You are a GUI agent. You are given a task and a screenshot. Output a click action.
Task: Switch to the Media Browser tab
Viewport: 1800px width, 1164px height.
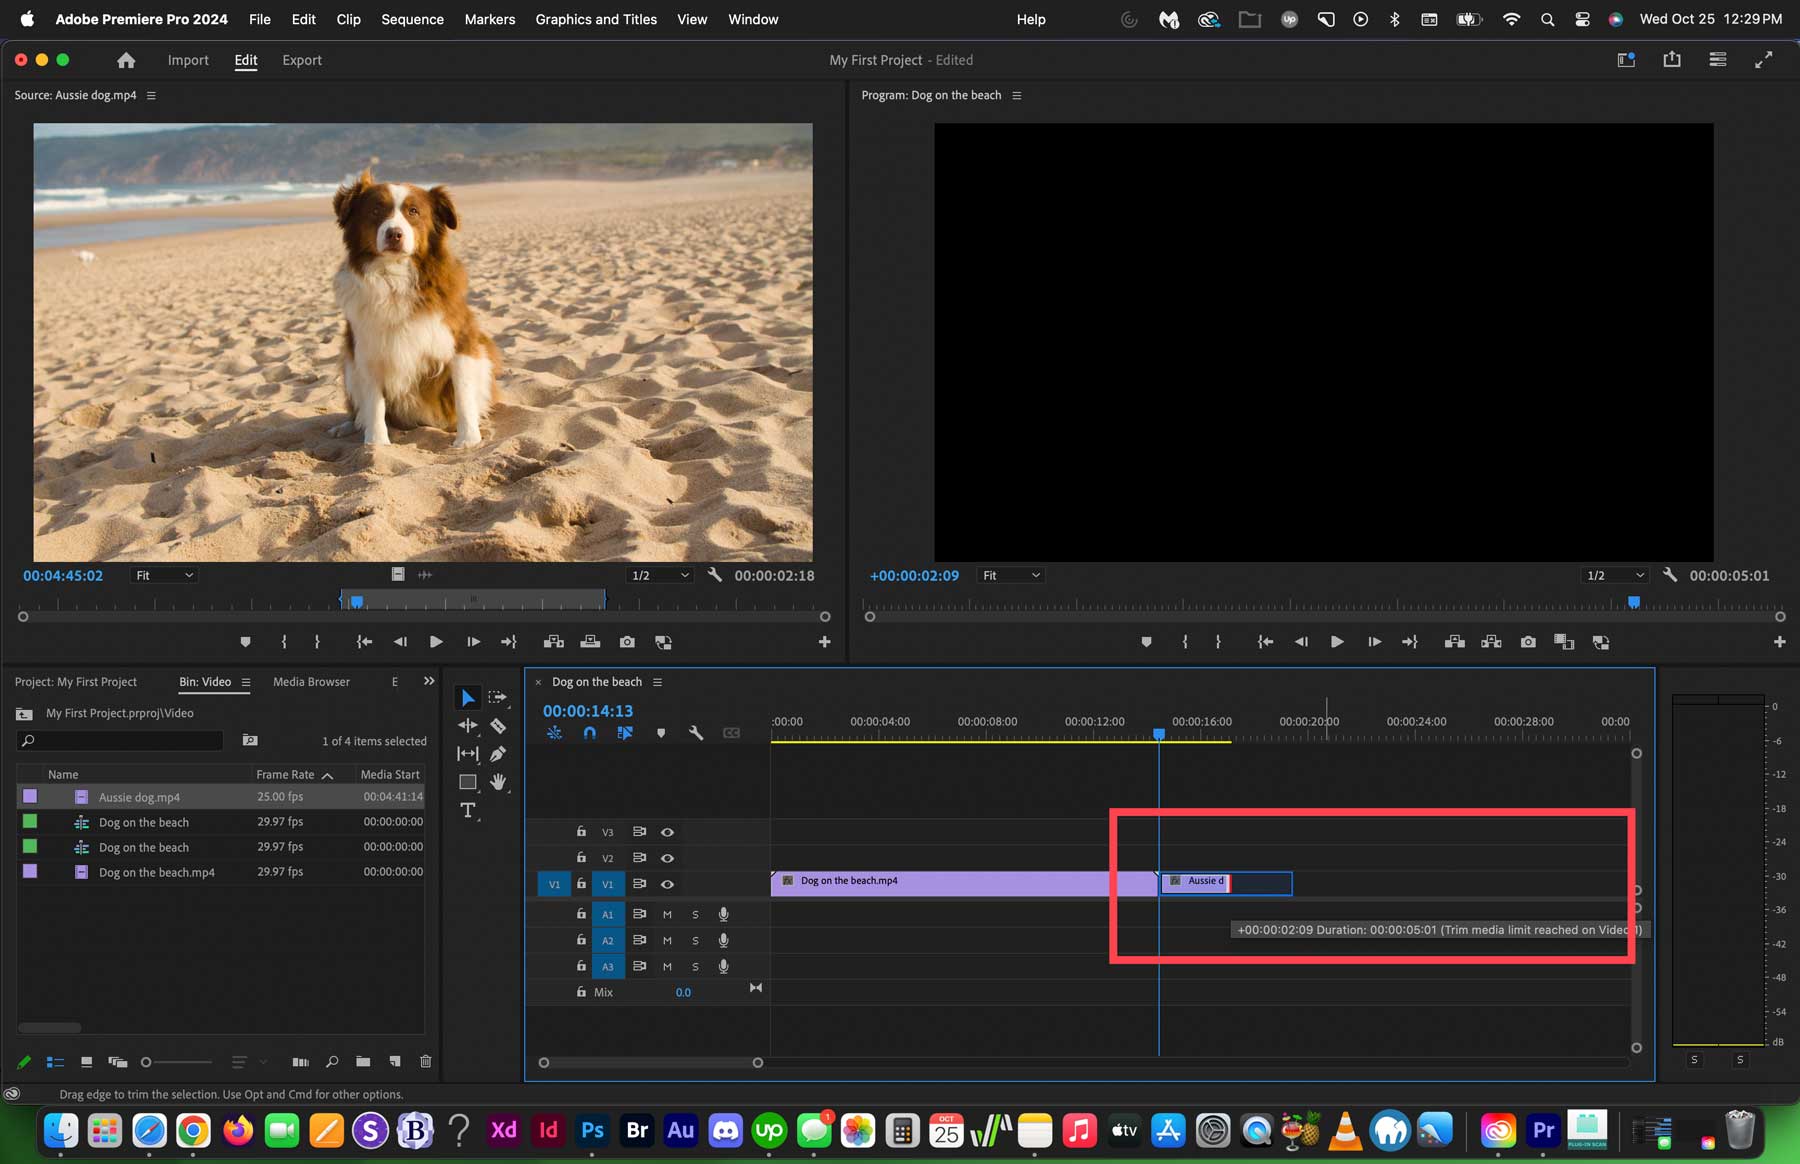click(x=311, y=682)
